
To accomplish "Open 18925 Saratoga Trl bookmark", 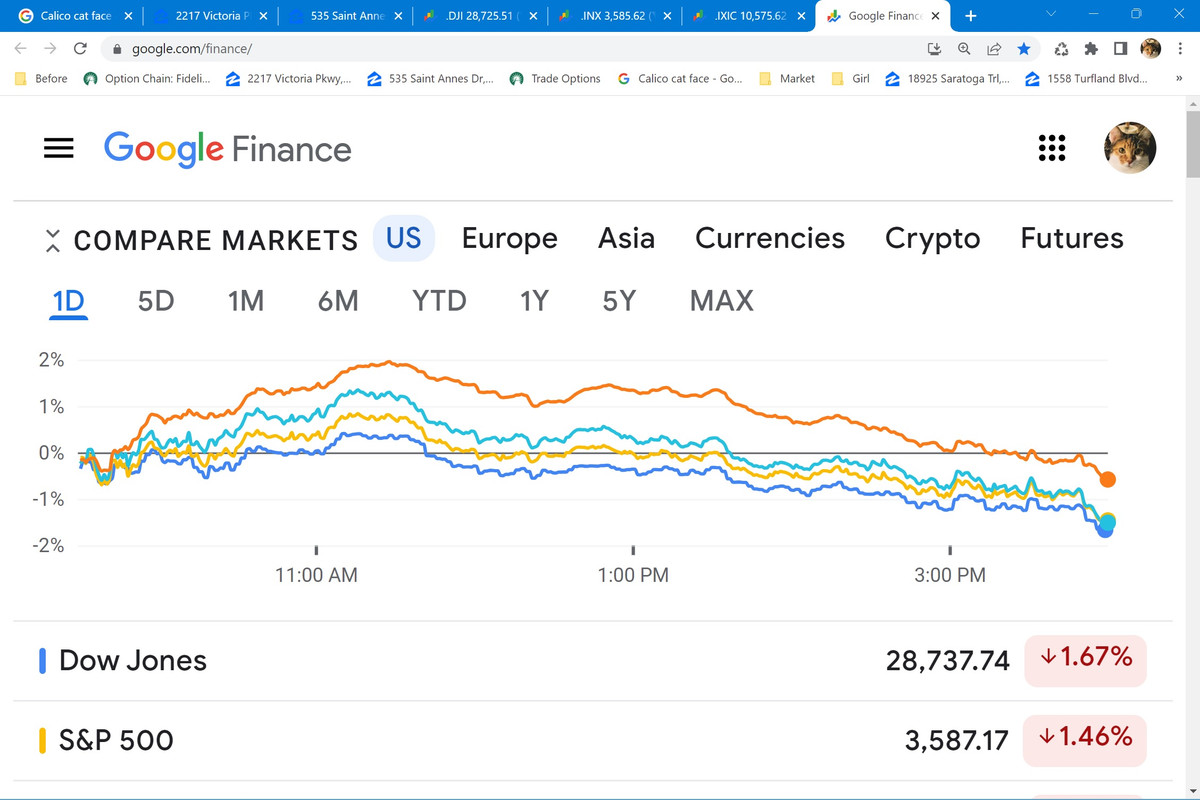I will [948, 78].
